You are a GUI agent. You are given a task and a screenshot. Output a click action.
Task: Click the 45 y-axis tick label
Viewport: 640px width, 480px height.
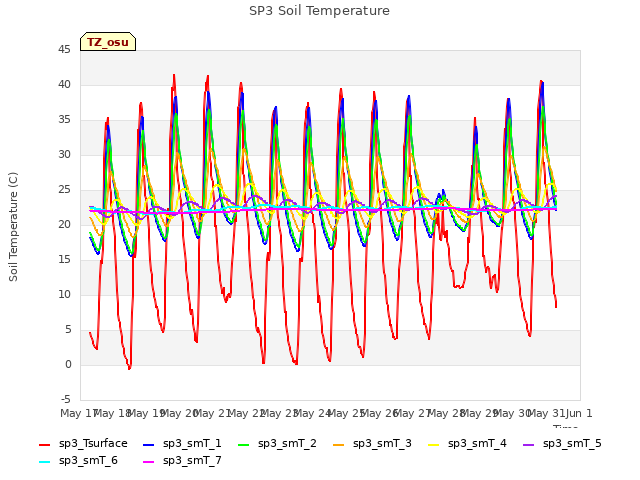[x=64, y=50]
